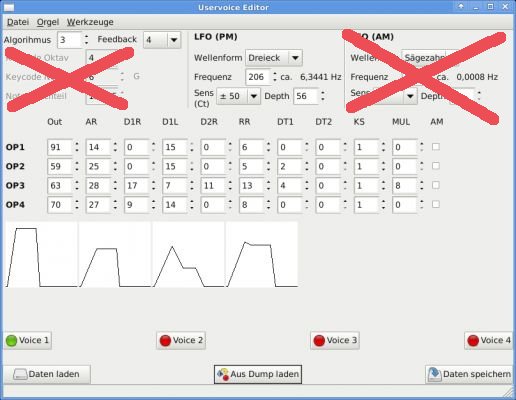
Task: Choose the red Voice 4 indicator
Action: 473,341
